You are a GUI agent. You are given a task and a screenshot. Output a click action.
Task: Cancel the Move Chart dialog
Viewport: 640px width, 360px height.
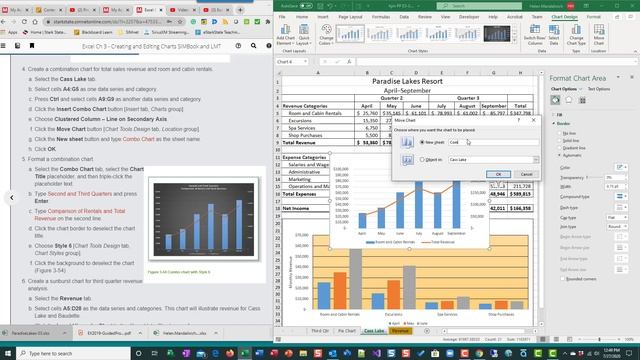tap(526, 174)
